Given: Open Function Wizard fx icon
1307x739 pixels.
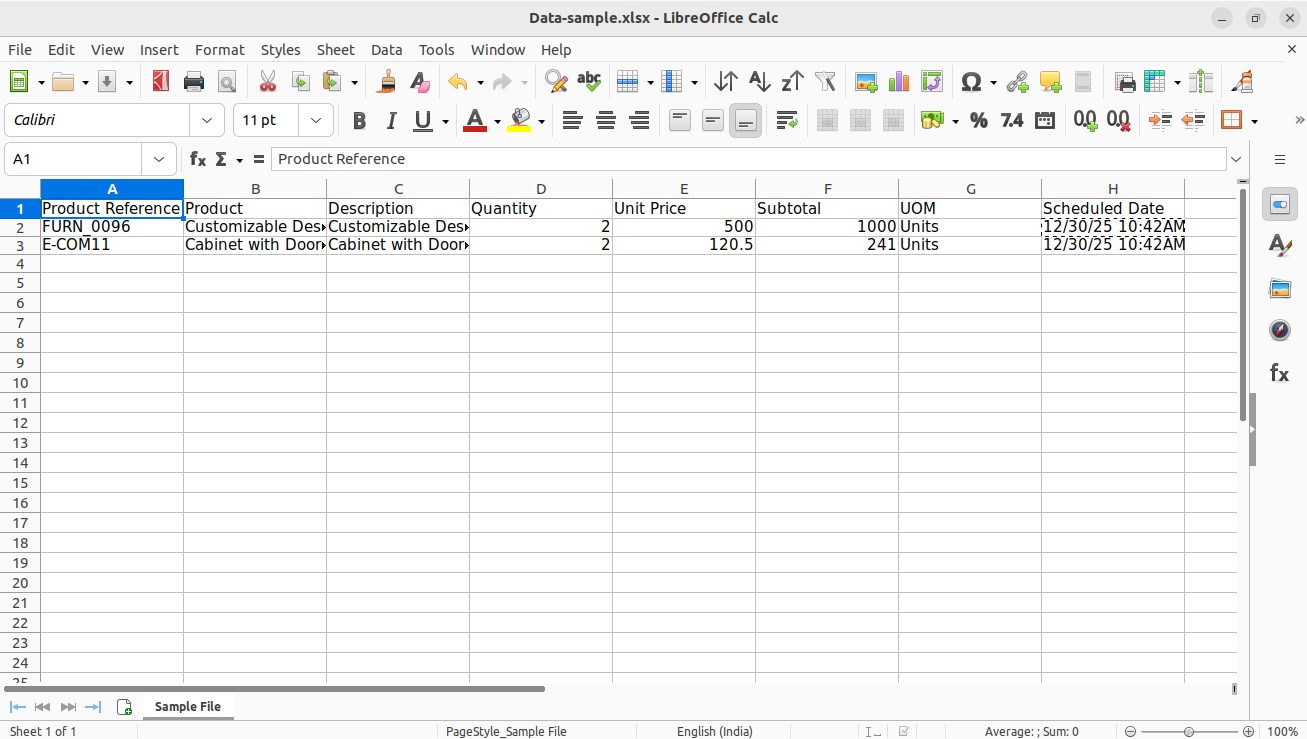Looking at the screenshot, I should pyautogui.click(x=198, y=159).
